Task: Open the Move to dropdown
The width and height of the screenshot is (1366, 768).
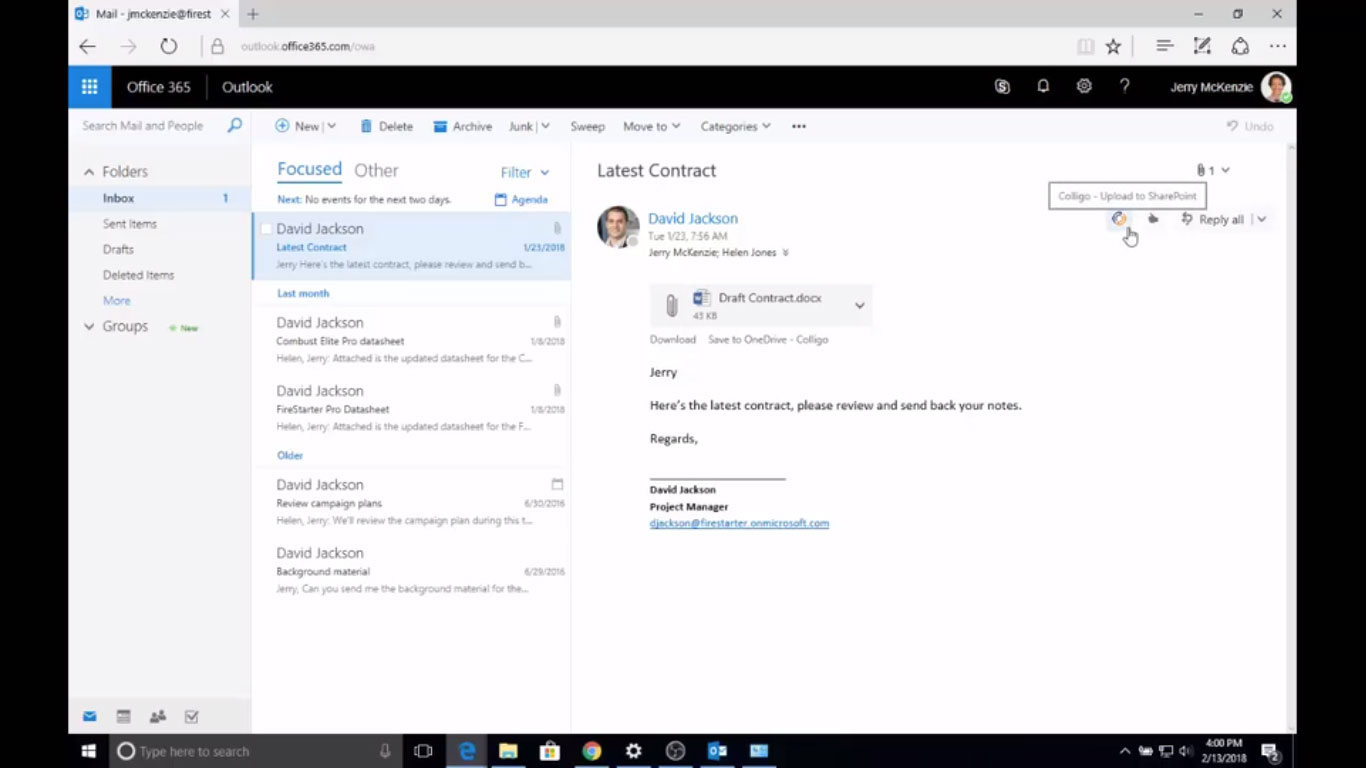Action: tap(651, 126)
